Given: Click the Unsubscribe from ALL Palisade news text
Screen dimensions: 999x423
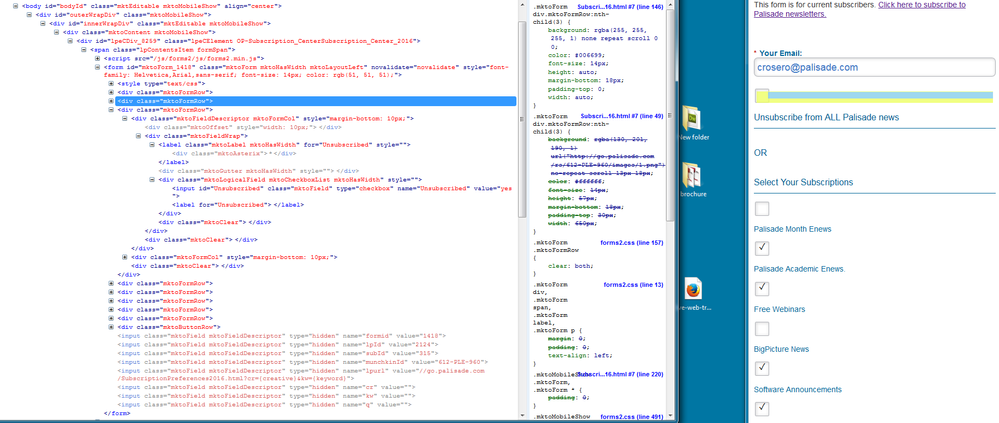Looking at the screenshot, I should coord(826,118).
